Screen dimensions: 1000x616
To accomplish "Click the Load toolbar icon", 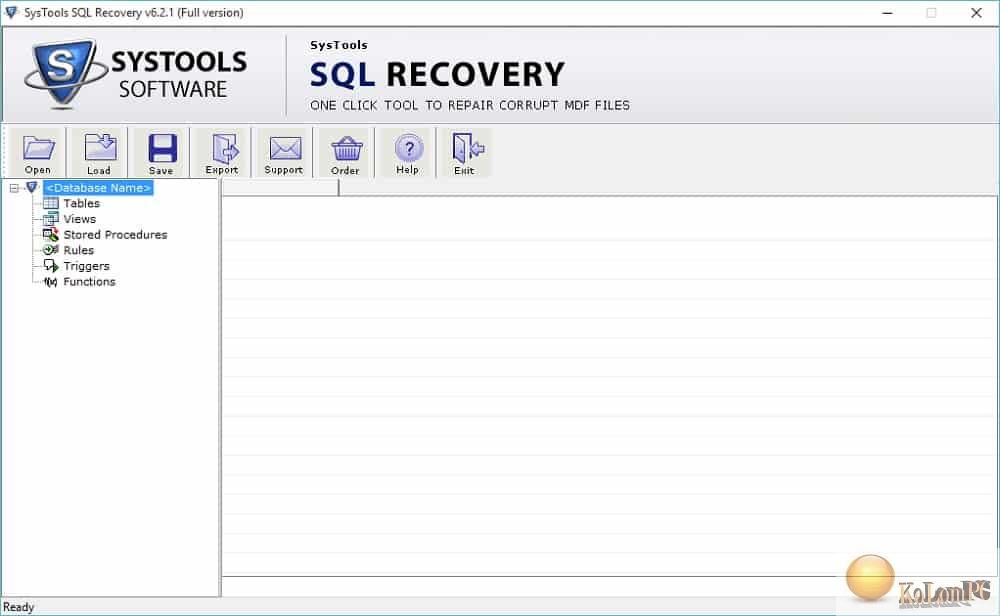I will pos(99,152).
